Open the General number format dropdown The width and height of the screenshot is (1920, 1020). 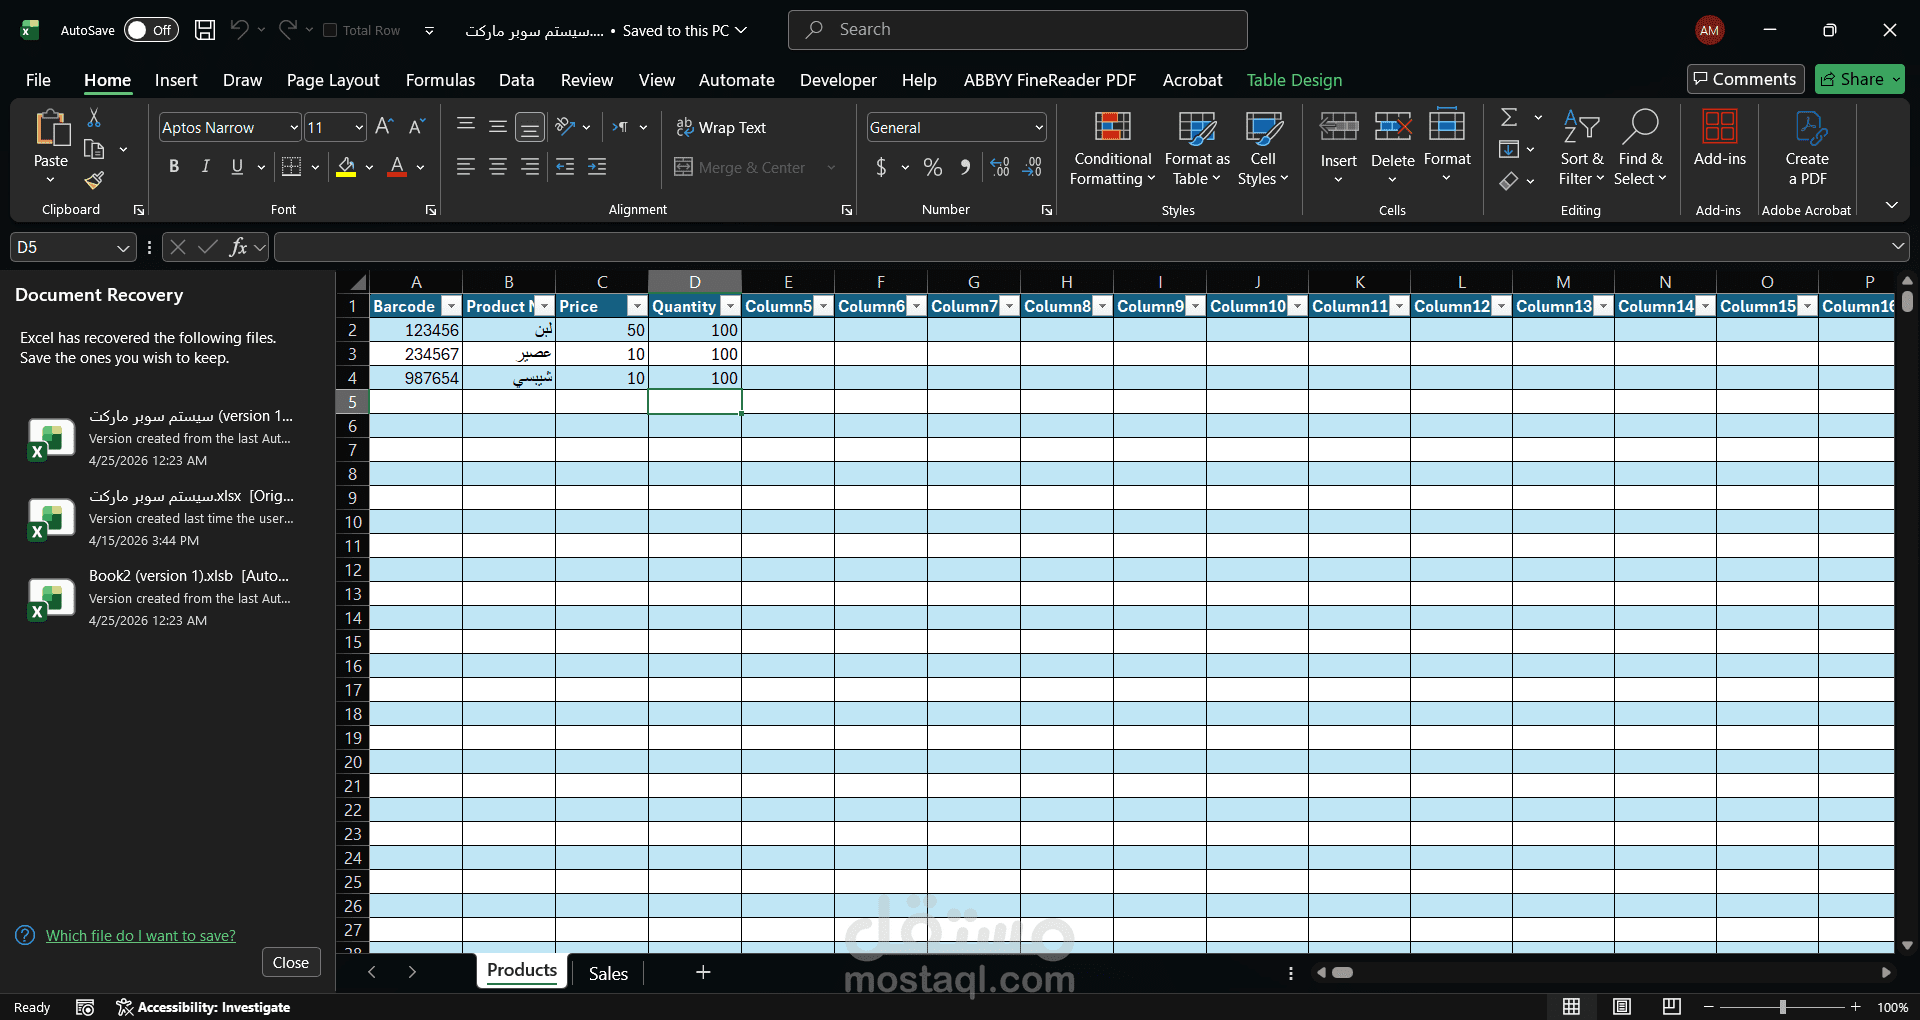click(x=1039, y=128)
